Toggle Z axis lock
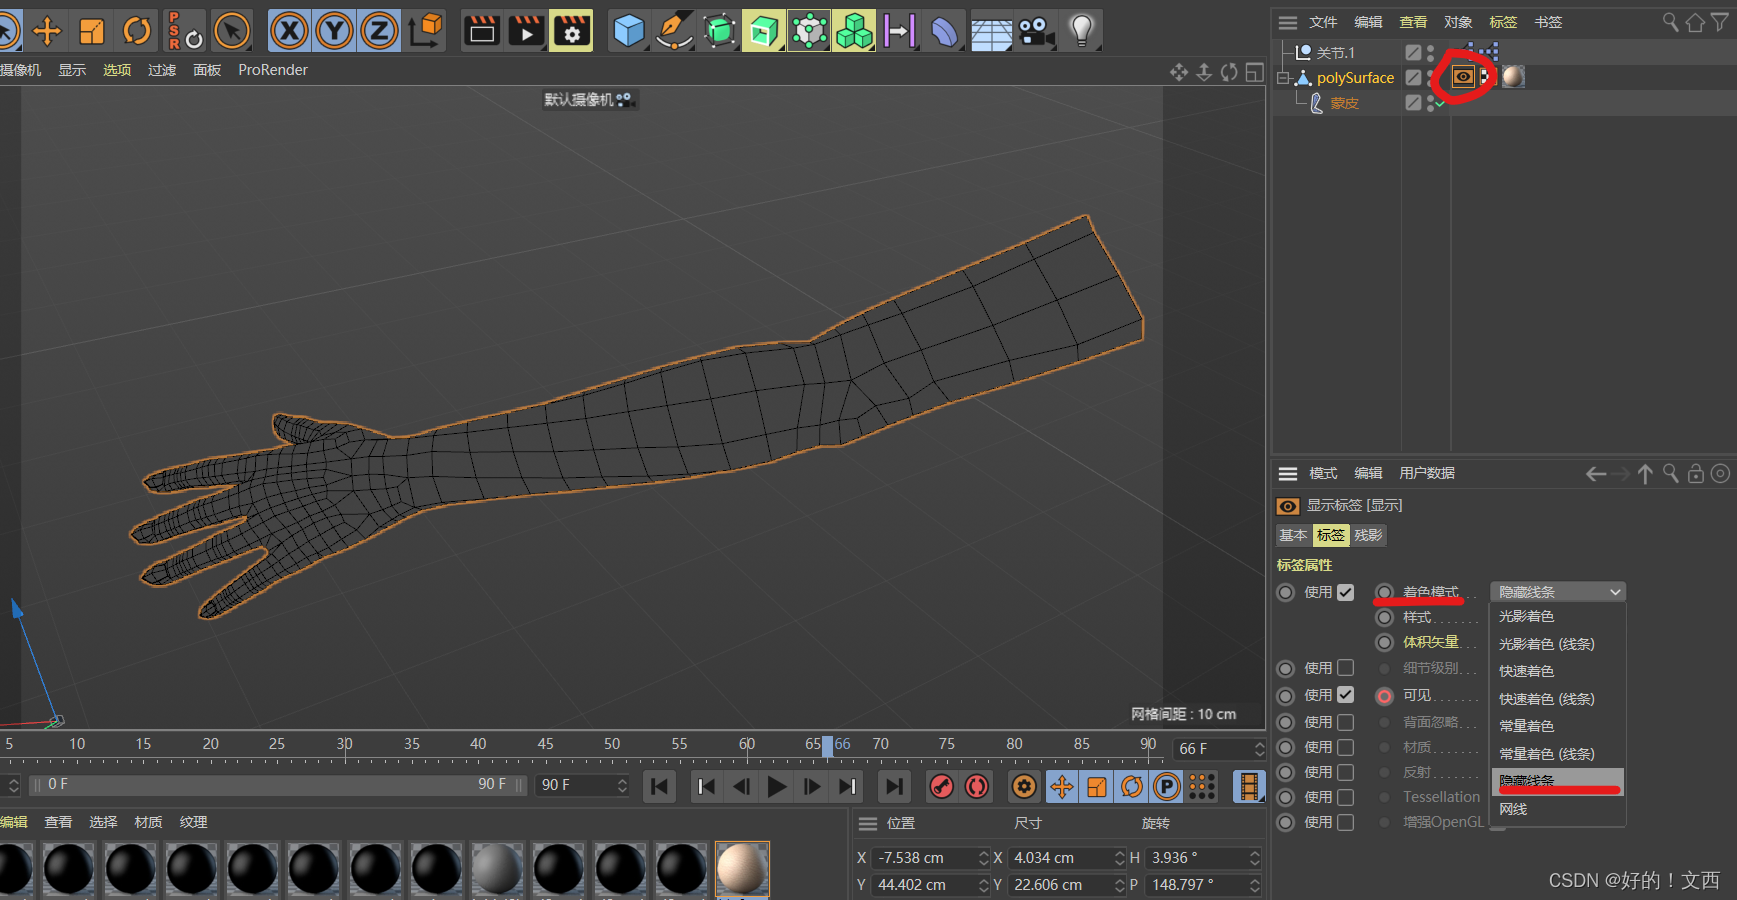 379,31
